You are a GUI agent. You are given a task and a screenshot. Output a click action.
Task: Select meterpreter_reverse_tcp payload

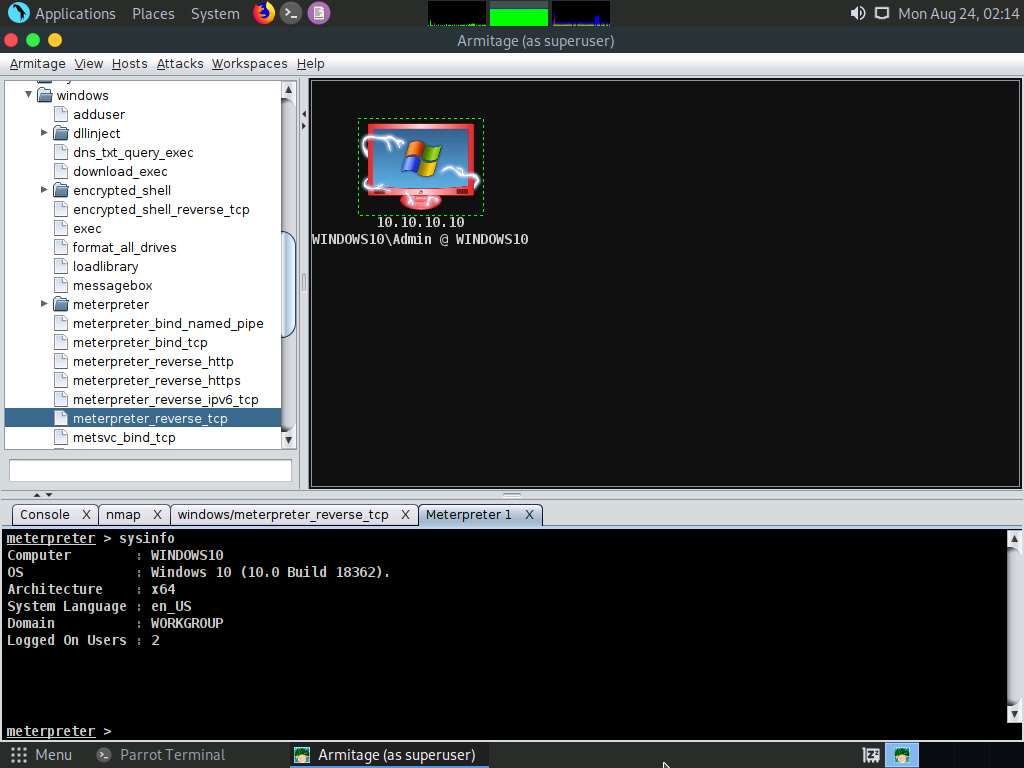click(x=142, y=418)
